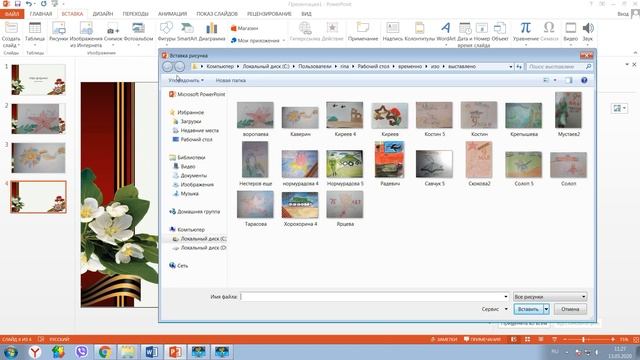Open the ПЕРЕХОДЫ tab
The width and height of the screenshot is (640, 360).
point(136,14)
